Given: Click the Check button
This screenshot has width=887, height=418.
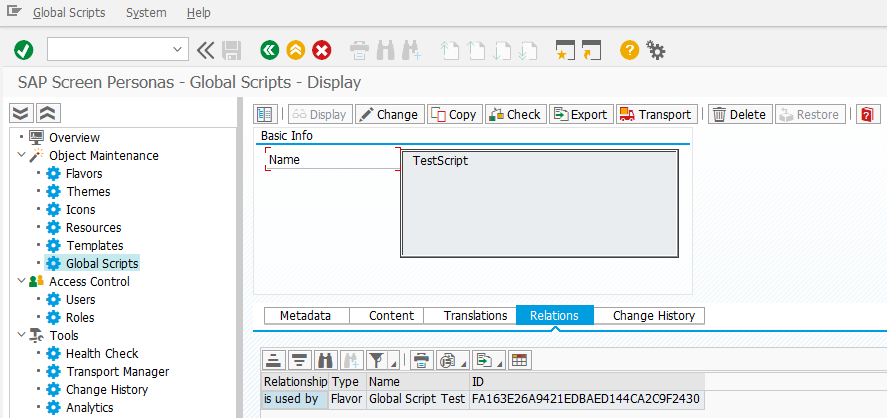Looking at the screenshot, I should tap(516, 114).
